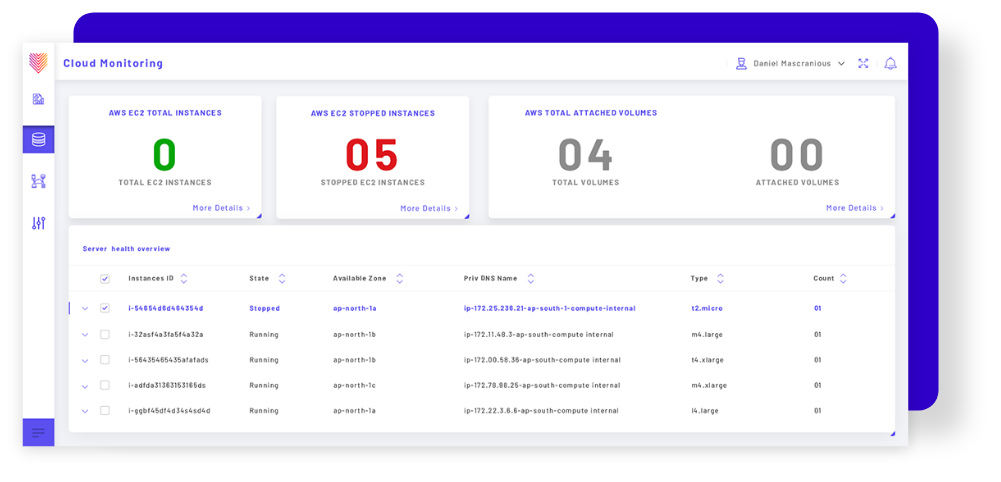Viewport: 1001px width, 482px height.
Task: Click the Server health overview heading
Action: point(126,249)
